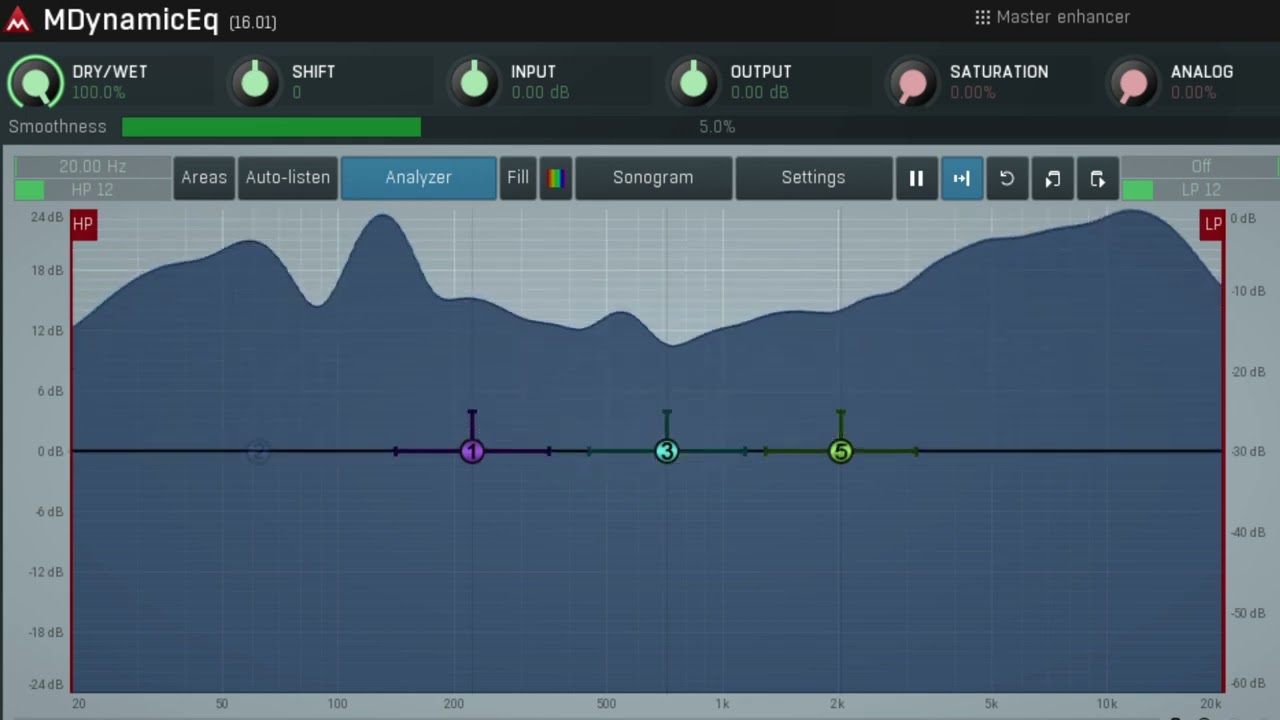Image resolution: width=1280 pixels, height=720 pixels.
Task: Select EQ band node 3
Action: (667, 452)
